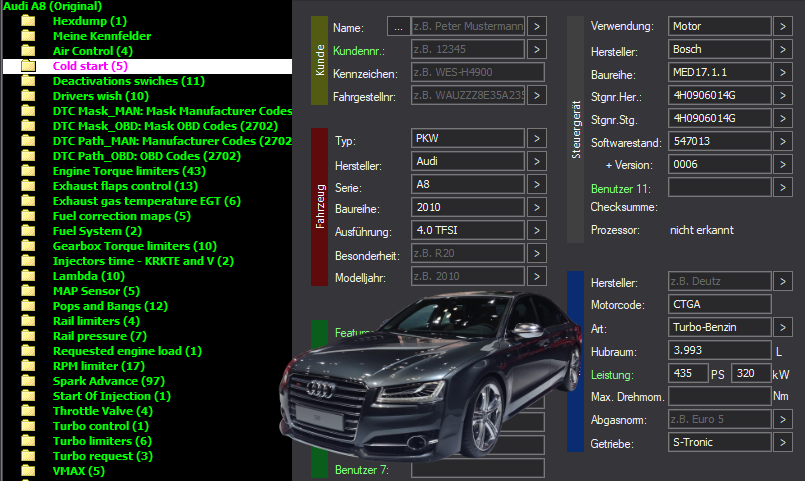The height and width of the screenshot is (481, 805).
Task: Open Requested engine load (1) entry
Action: (127, 351)
